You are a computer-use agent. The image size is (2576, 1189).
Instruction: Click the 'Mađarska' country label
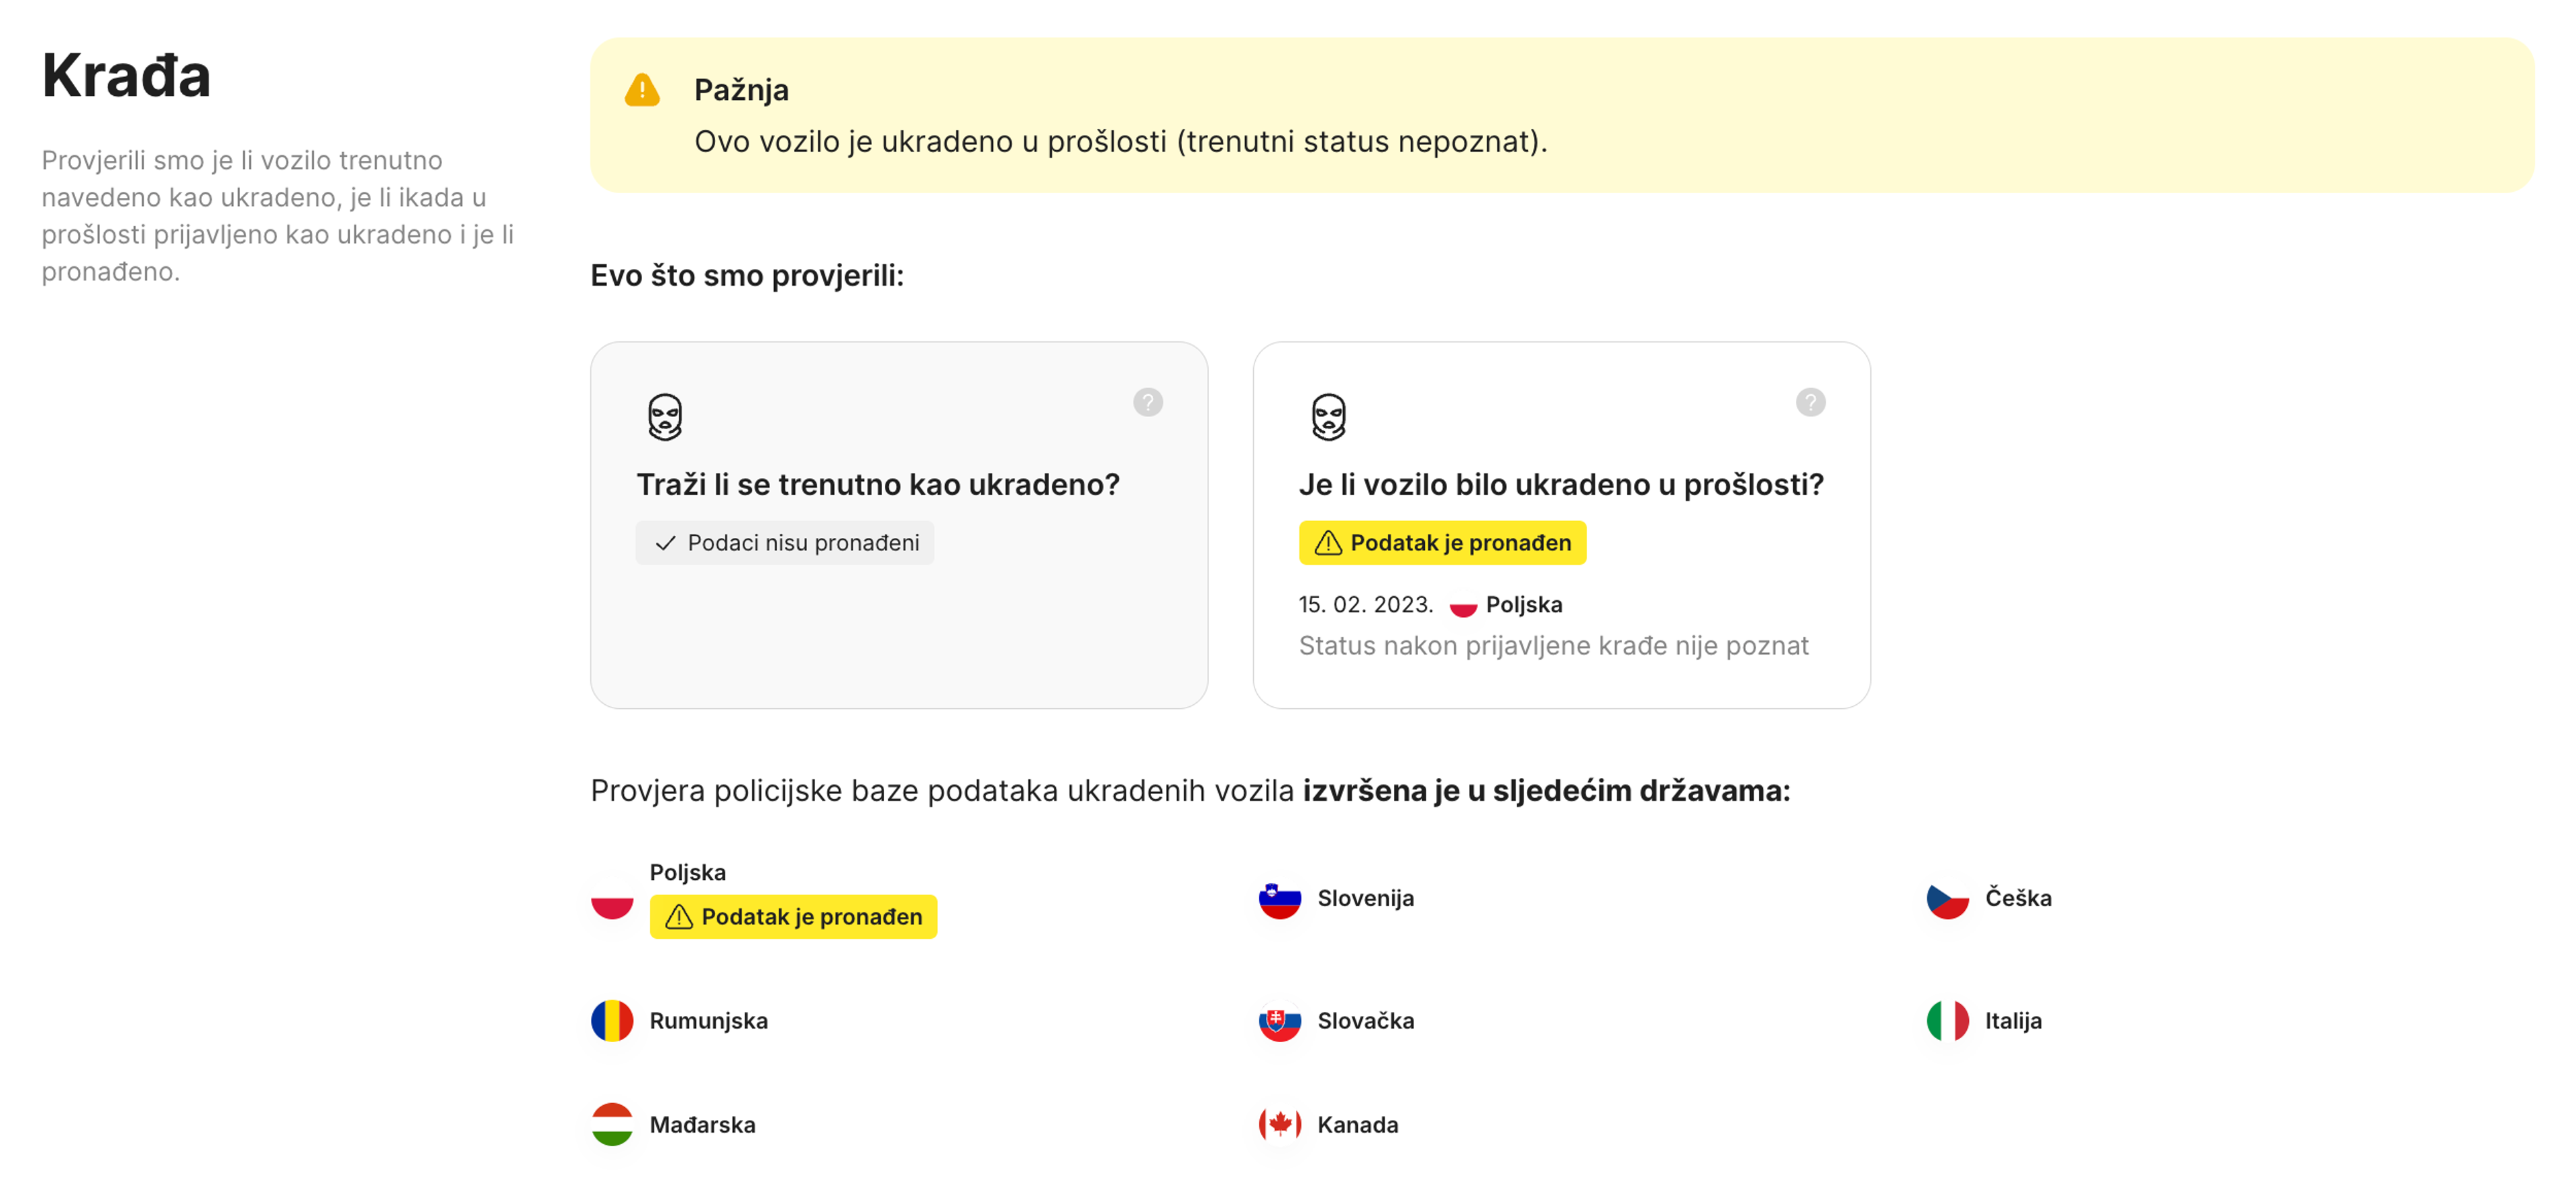(x=702, y=1124)
